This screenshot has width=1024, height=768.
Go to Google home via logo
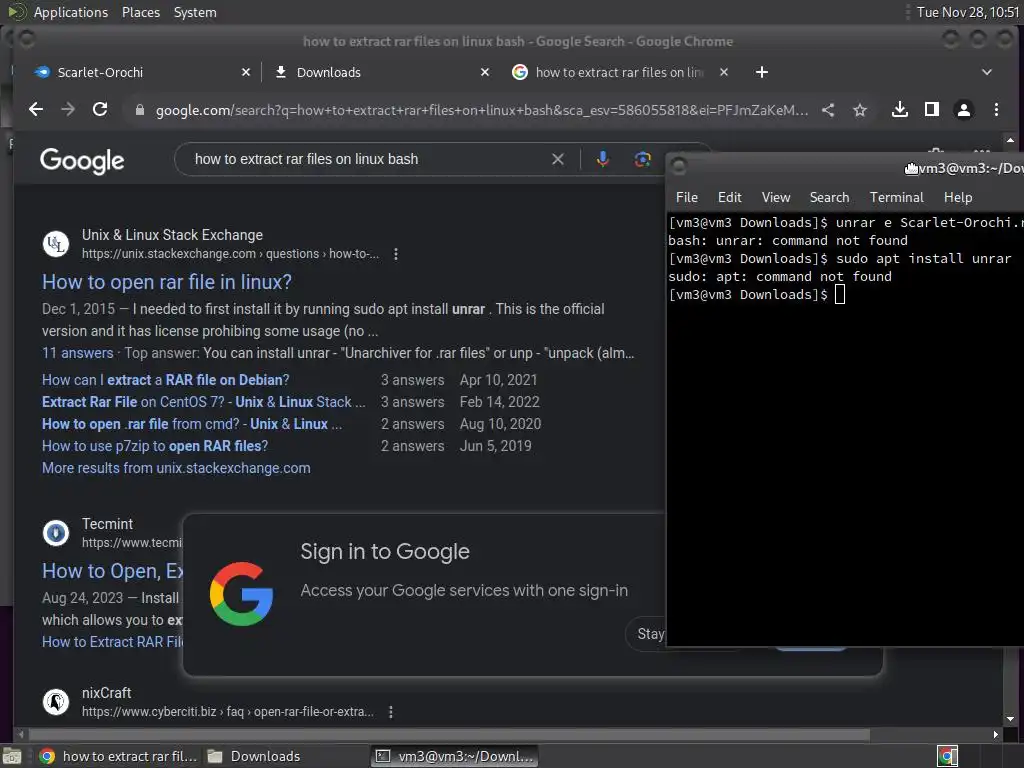coord(82,161)
